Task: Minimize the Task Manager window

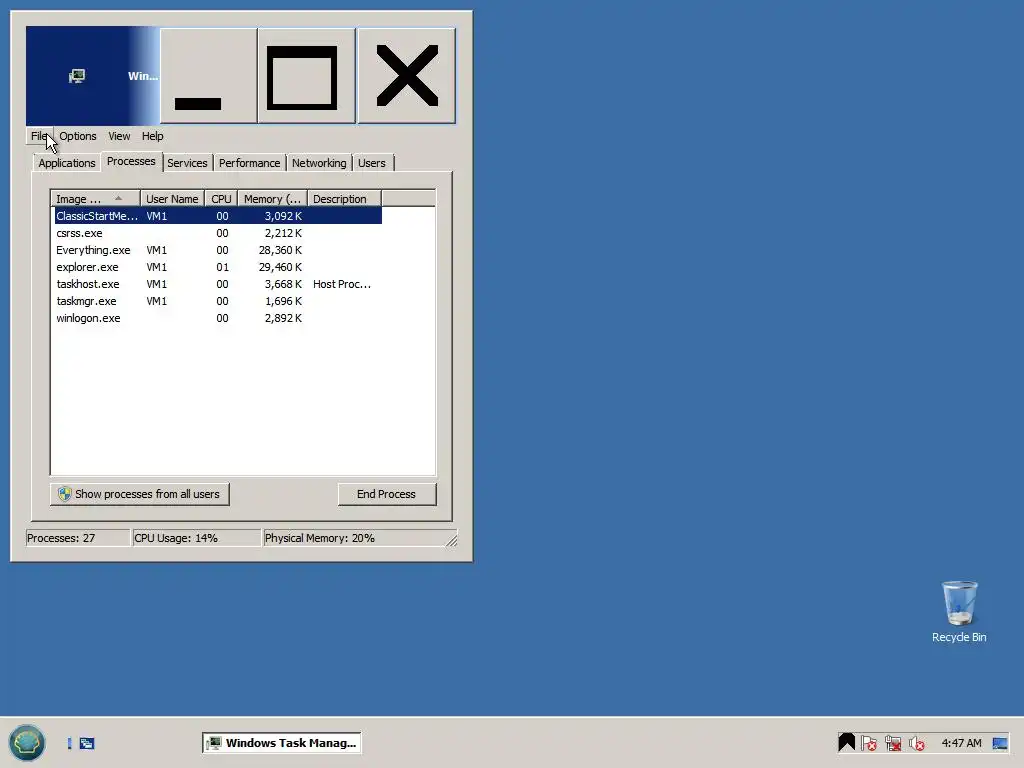Action: coord(208,76)
